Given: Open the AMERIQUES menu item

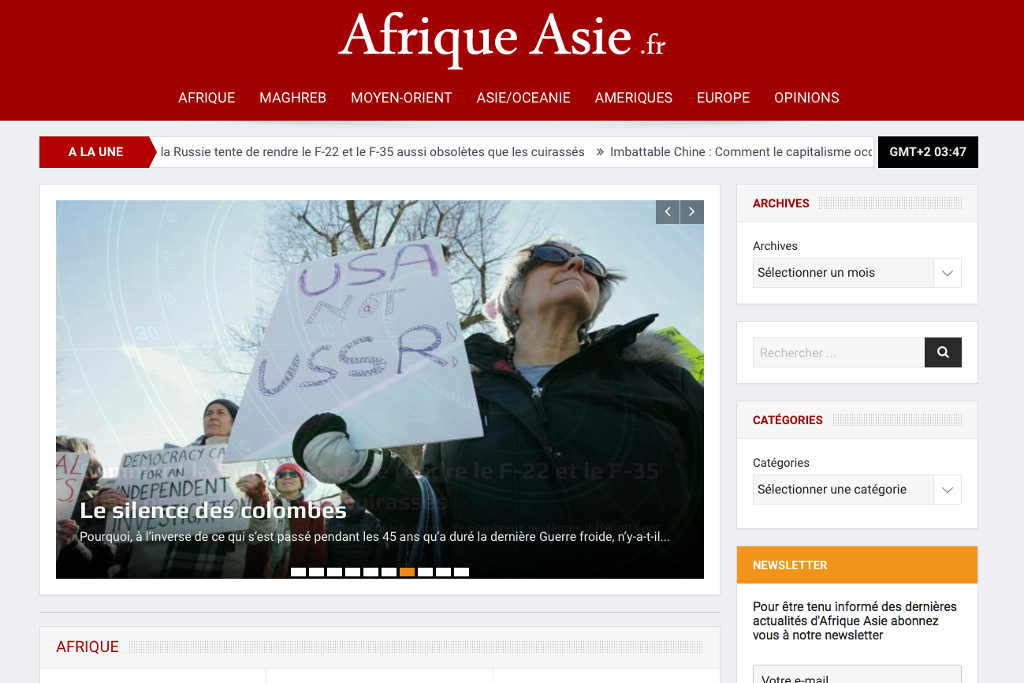Looking at the screenshot, I should click(x=633, y=98).
